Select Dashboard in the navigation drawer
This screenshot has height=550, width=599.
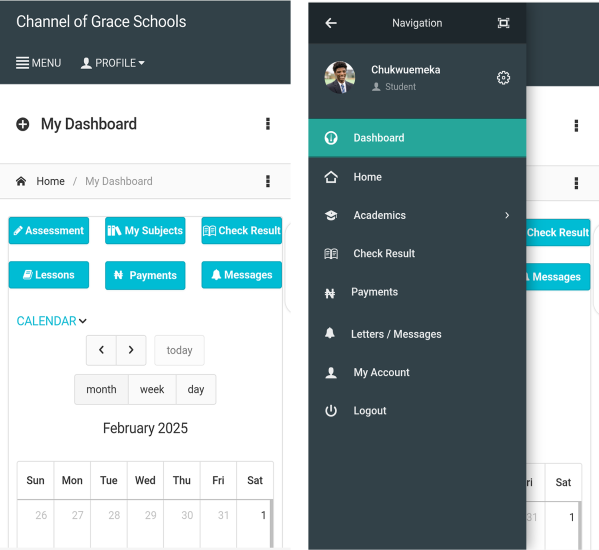(x=417, y=138)
